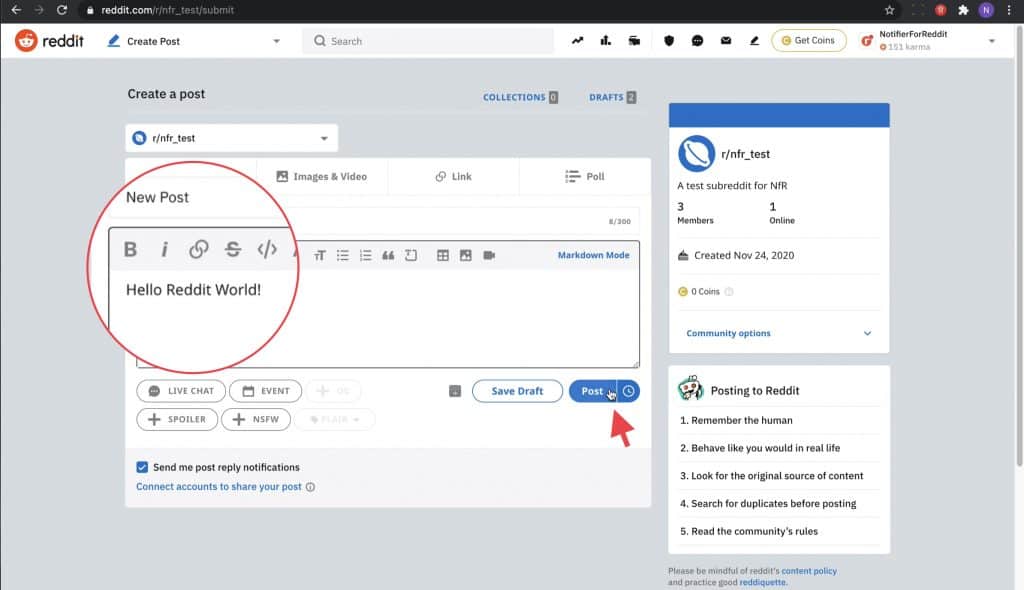1024x590 pixels.
Task: Switch to the Poll tab
Action: point(584,176)
